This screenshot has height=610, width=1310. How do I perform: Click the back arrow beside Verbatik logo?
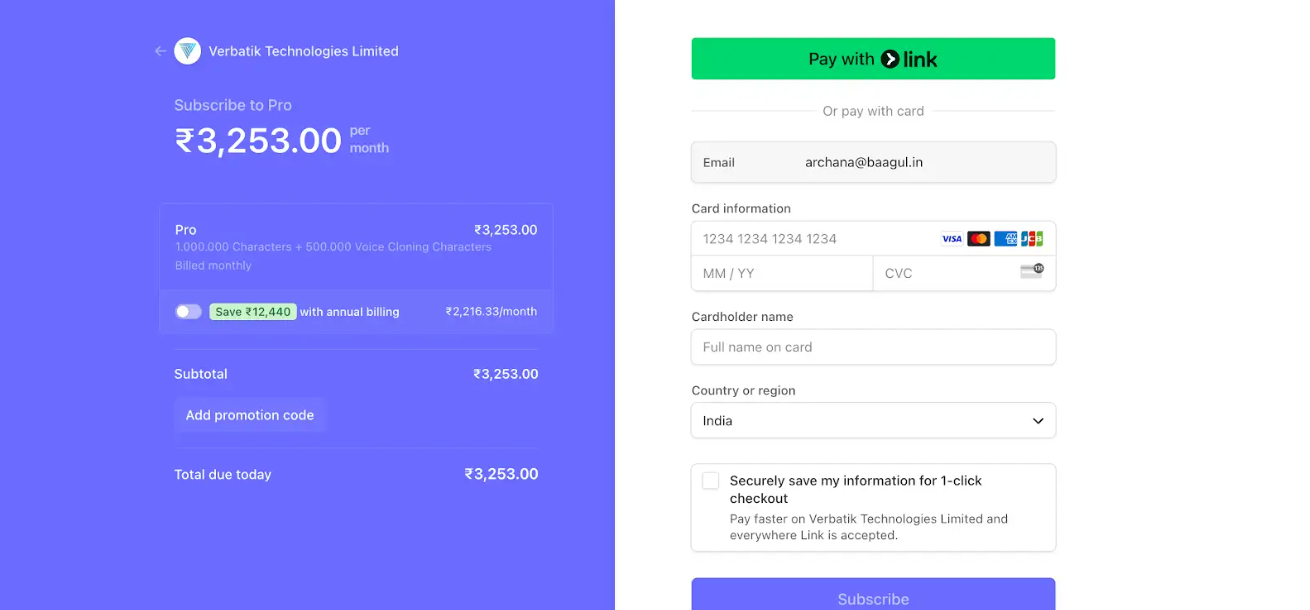[x=160, y=51]
